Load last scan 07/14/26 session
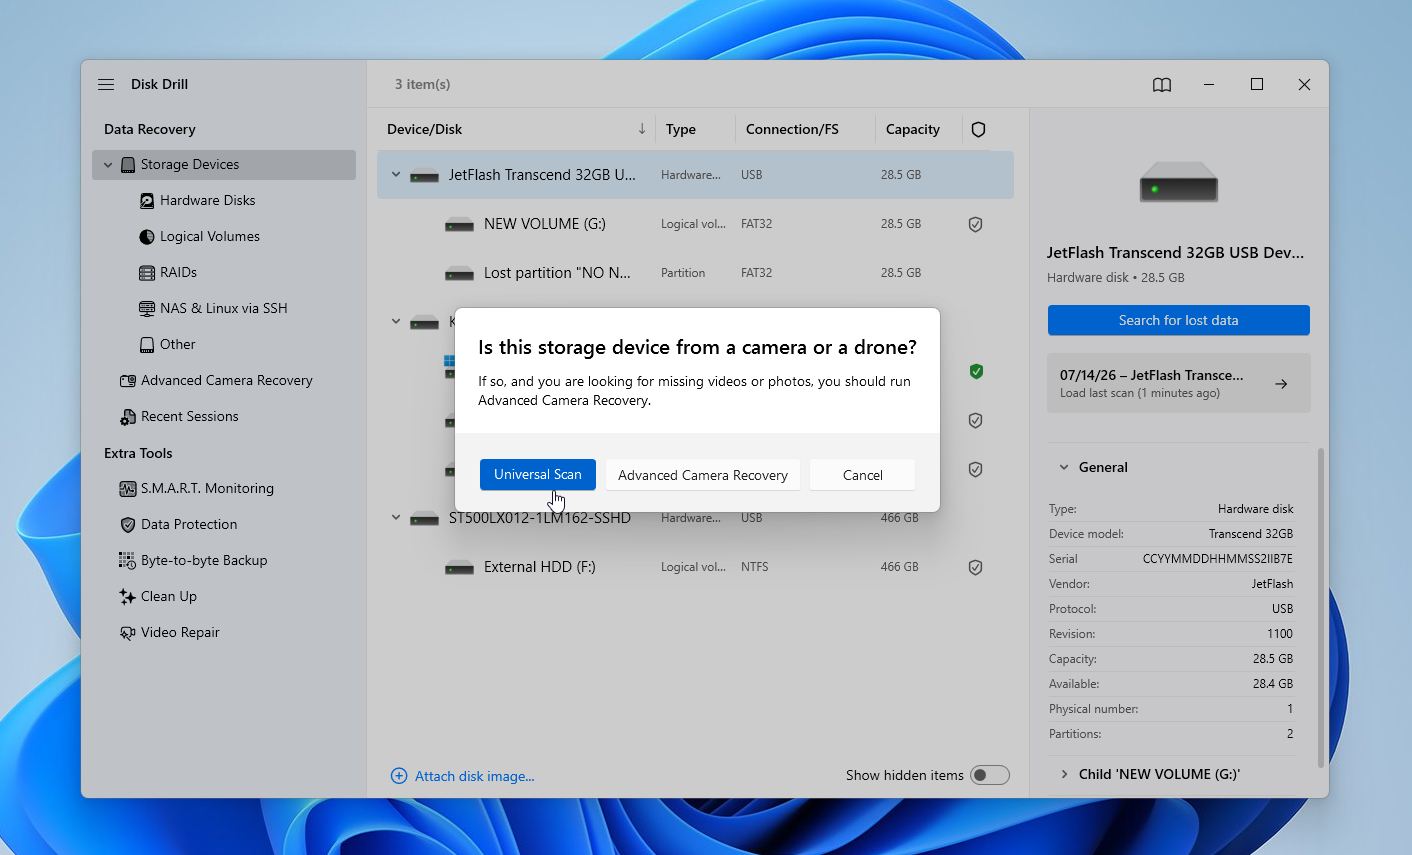 [x=1178, y=383]
